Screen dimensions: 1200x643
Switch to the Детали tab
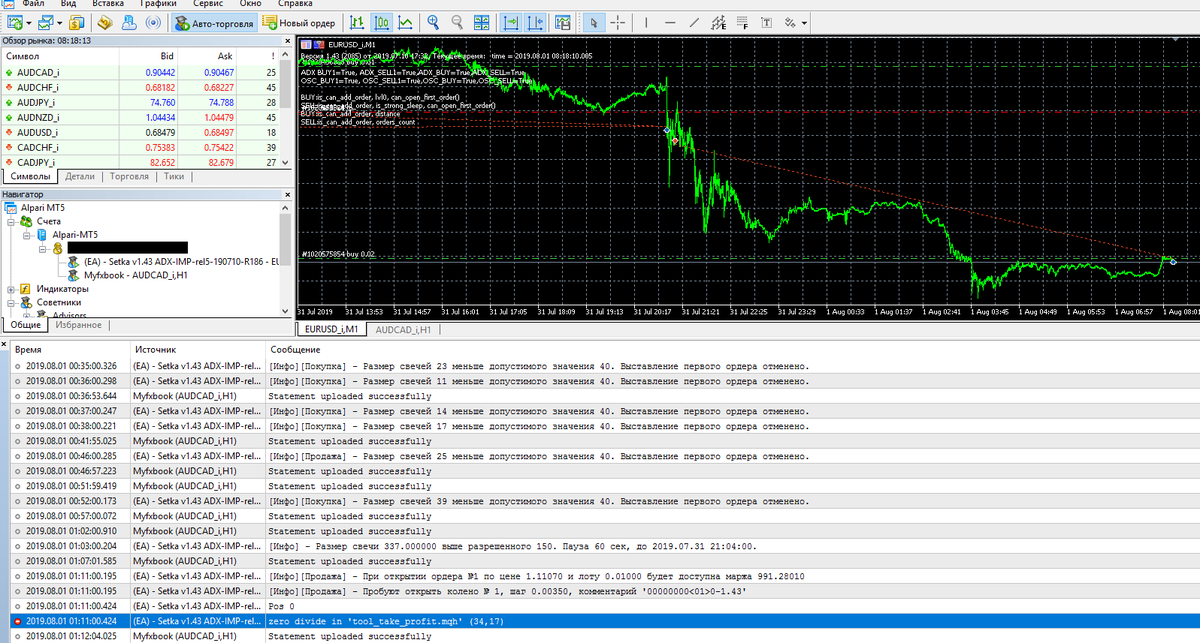point(80,176)
